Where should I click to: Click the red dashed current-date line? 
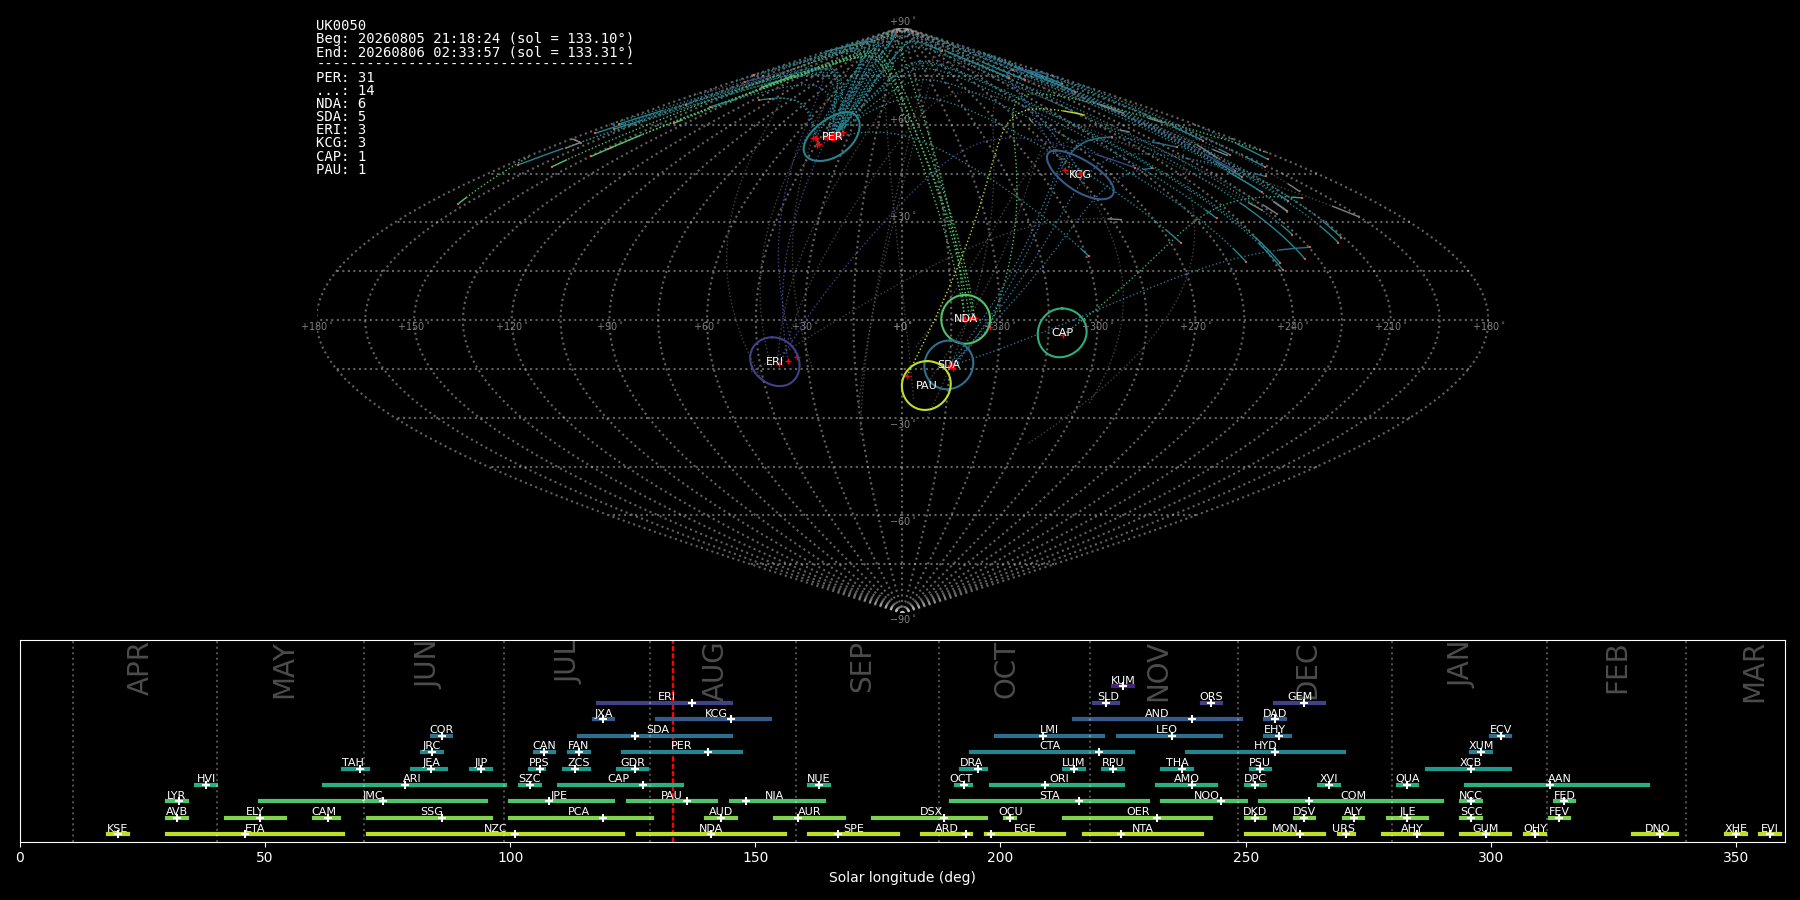[673, 740]
